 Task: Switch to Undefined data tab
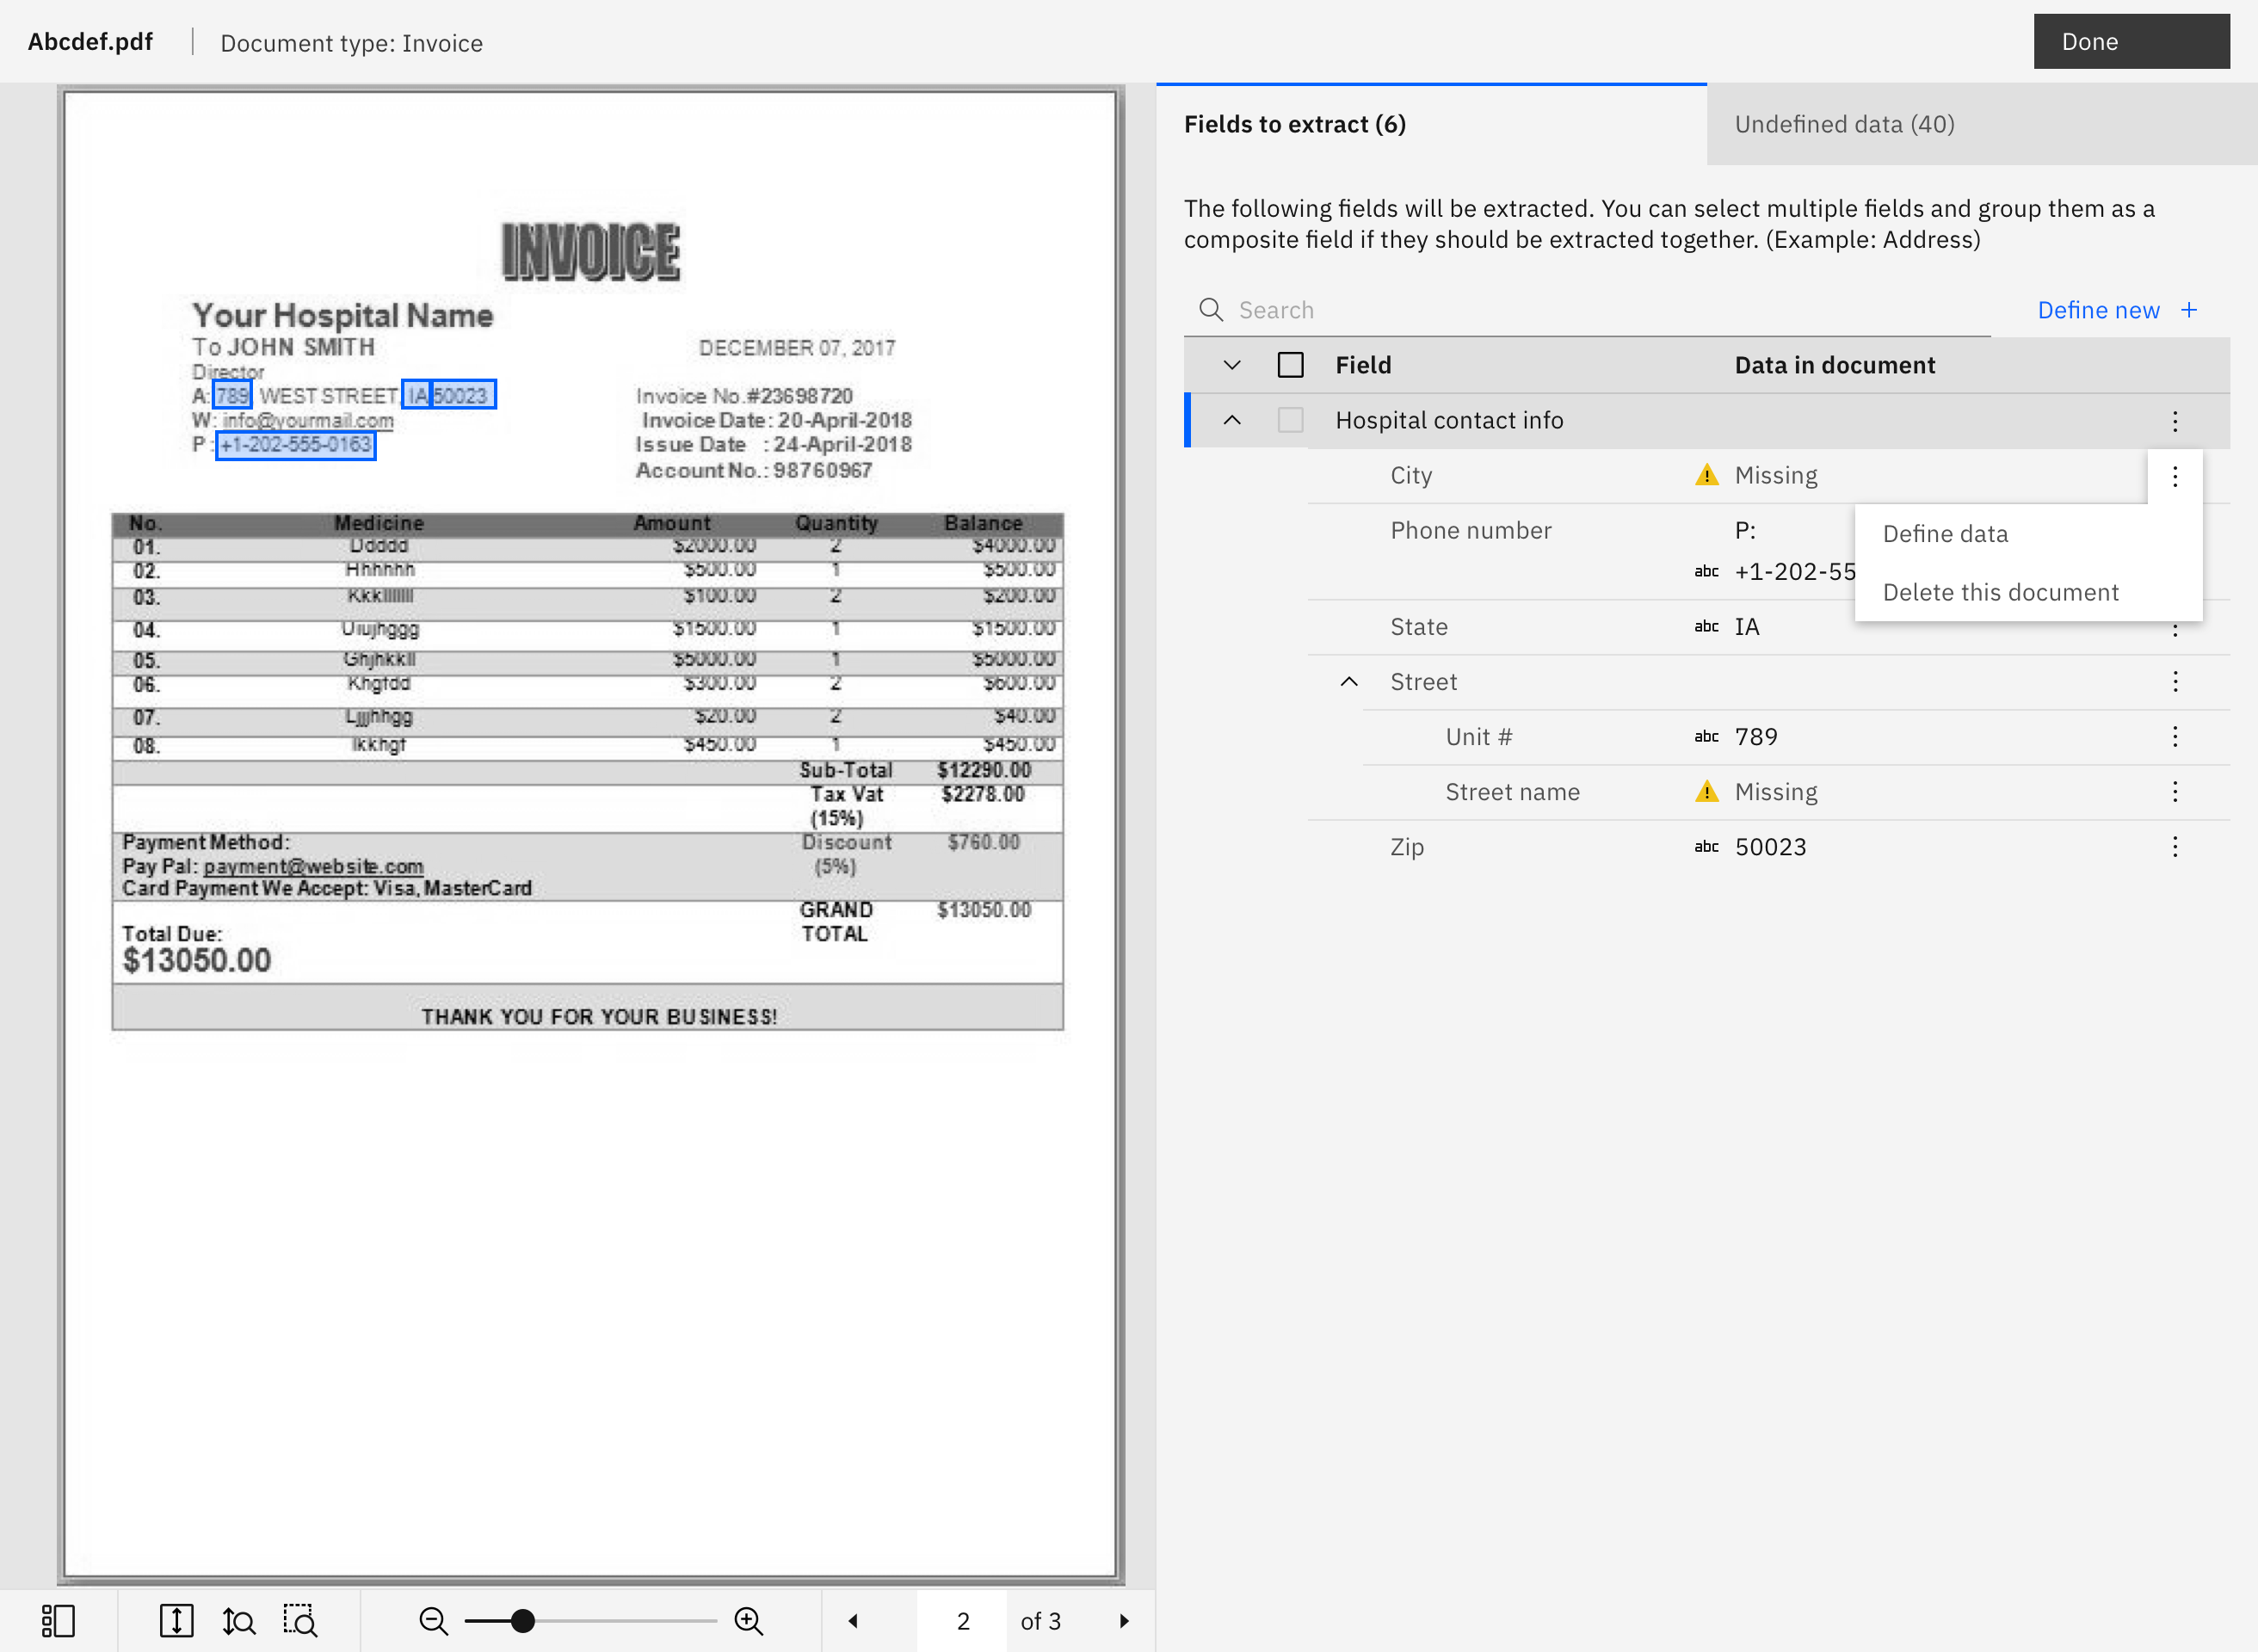[1844, 124]
